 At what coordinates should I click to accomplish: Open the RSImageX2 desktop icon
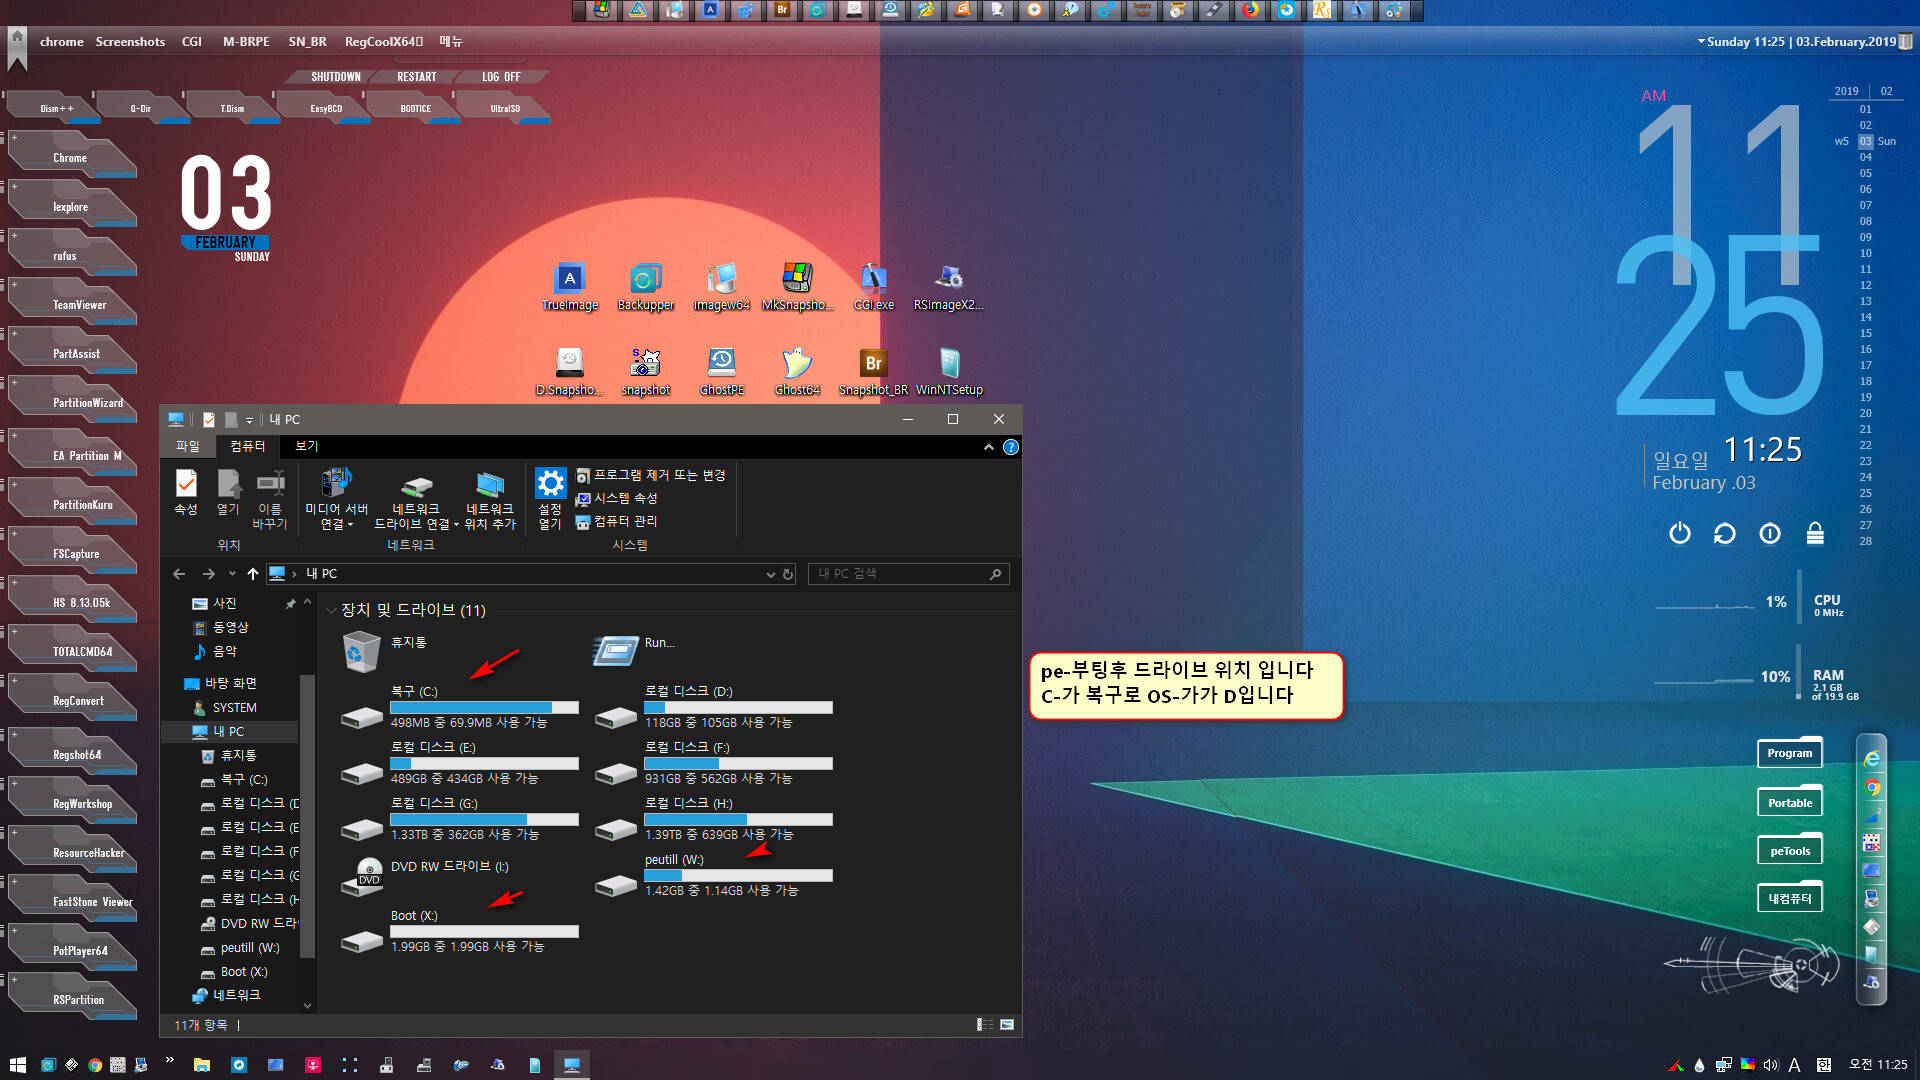click(948, 287)
